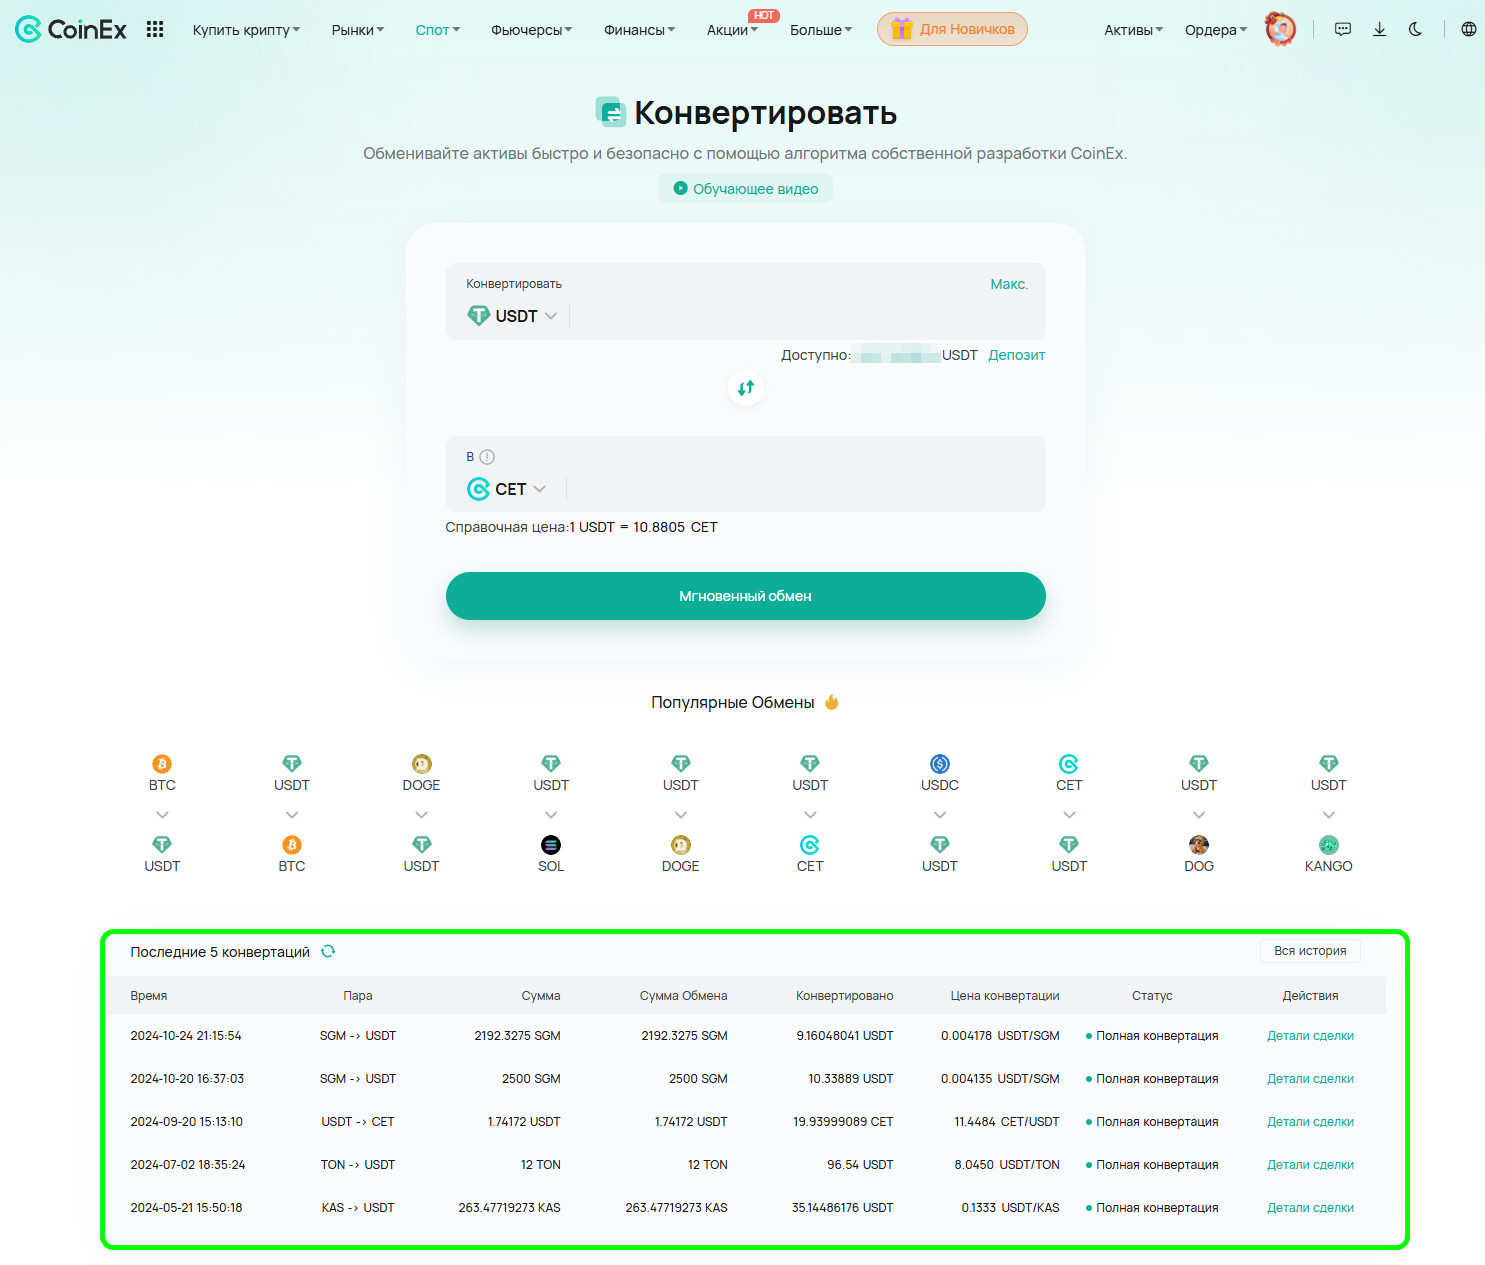1485x1265 pixels.
Task: Select USDT to DOG popular exchange
Action: [x=1199, y=814]
